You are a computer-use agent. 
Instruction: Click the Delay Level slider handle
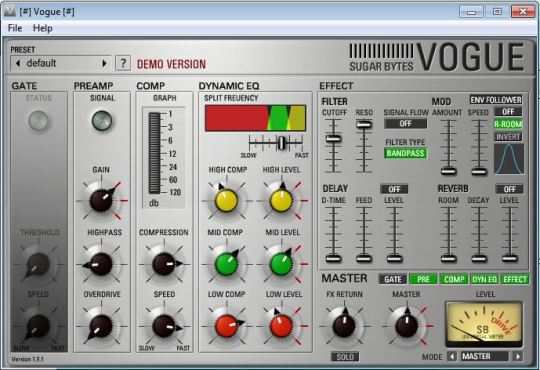(395, 258)
